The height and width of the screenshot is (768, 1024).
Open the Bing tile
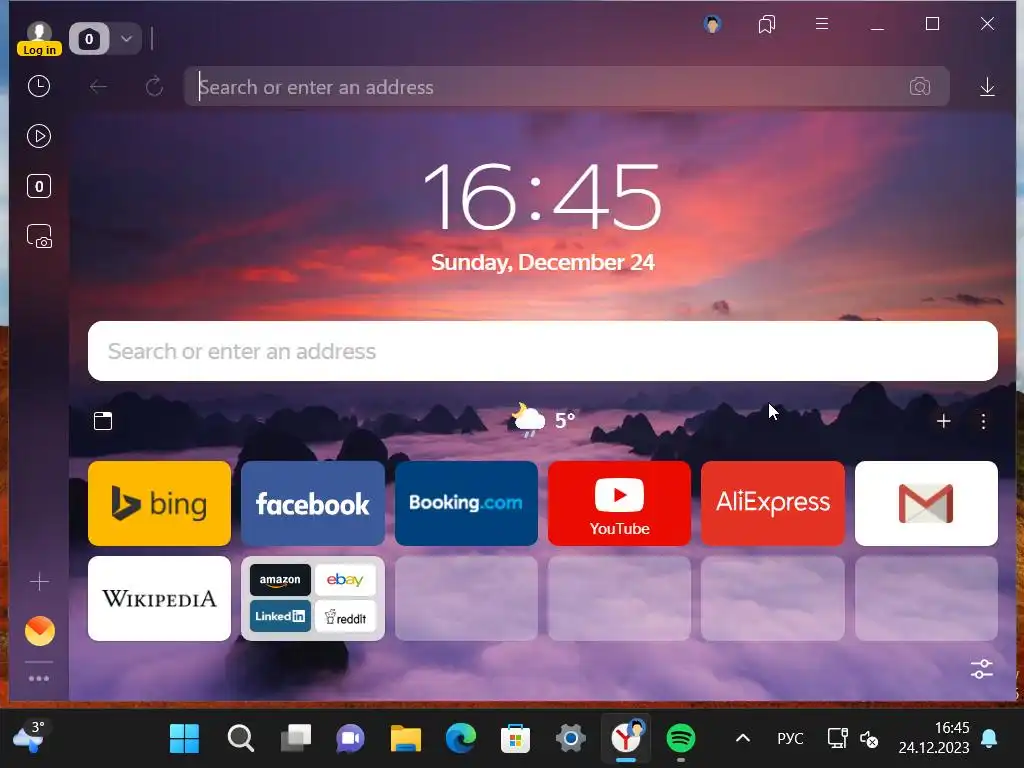click(159, 503)
